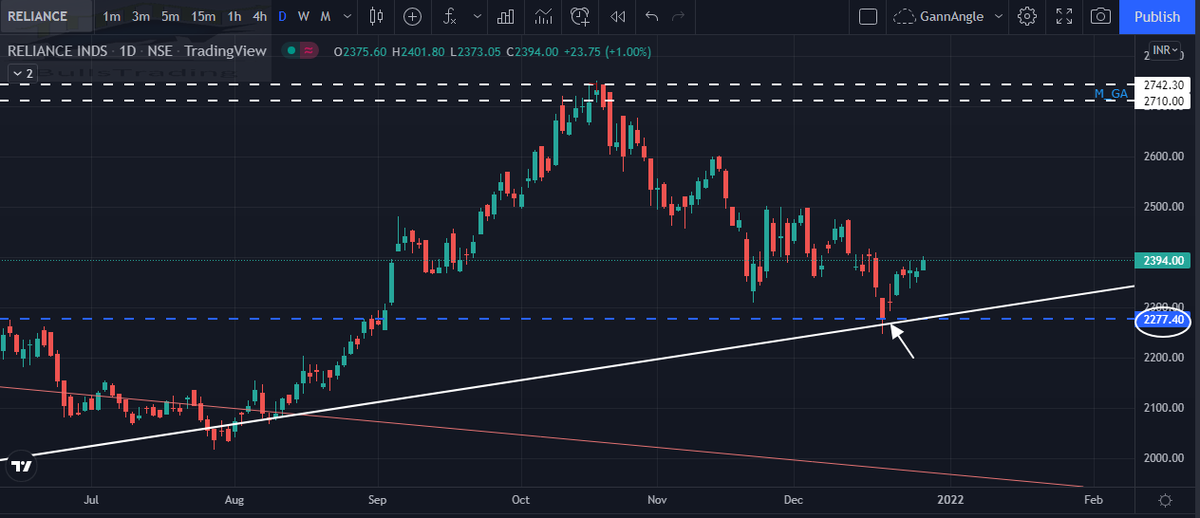The height and width of the screenshot is (518, 1200).
Task: Select the 5m timeframe
Action: click(171, 17)
